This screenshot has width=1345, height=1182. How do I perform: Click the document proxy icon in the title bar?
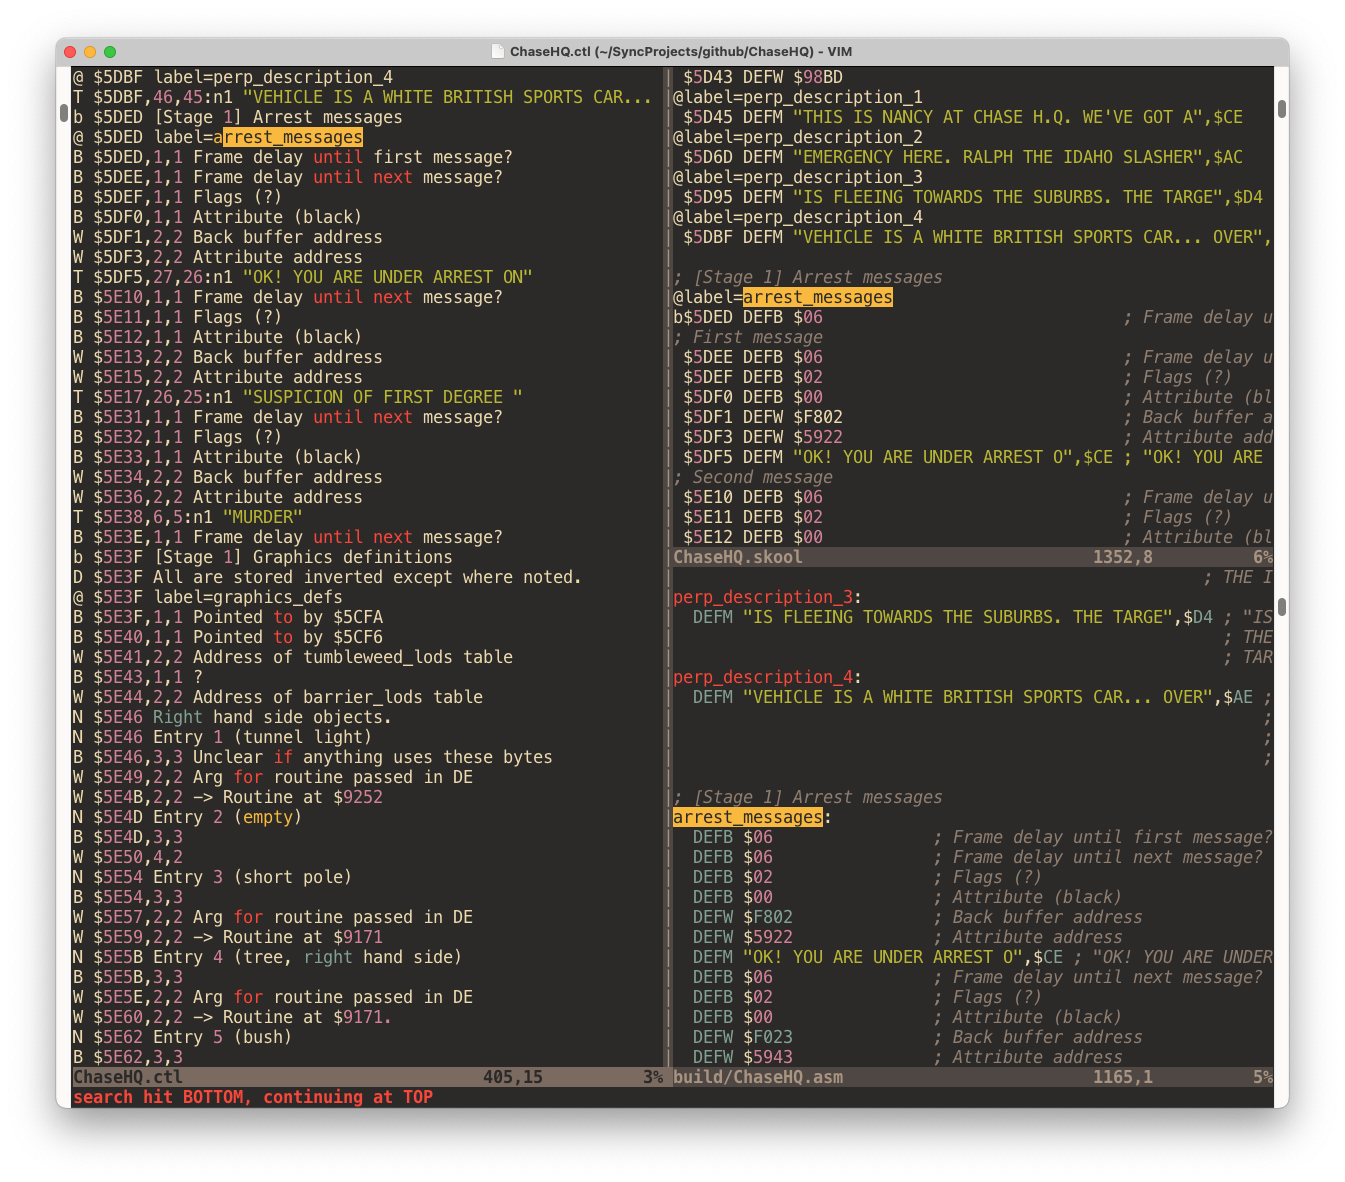498,51
